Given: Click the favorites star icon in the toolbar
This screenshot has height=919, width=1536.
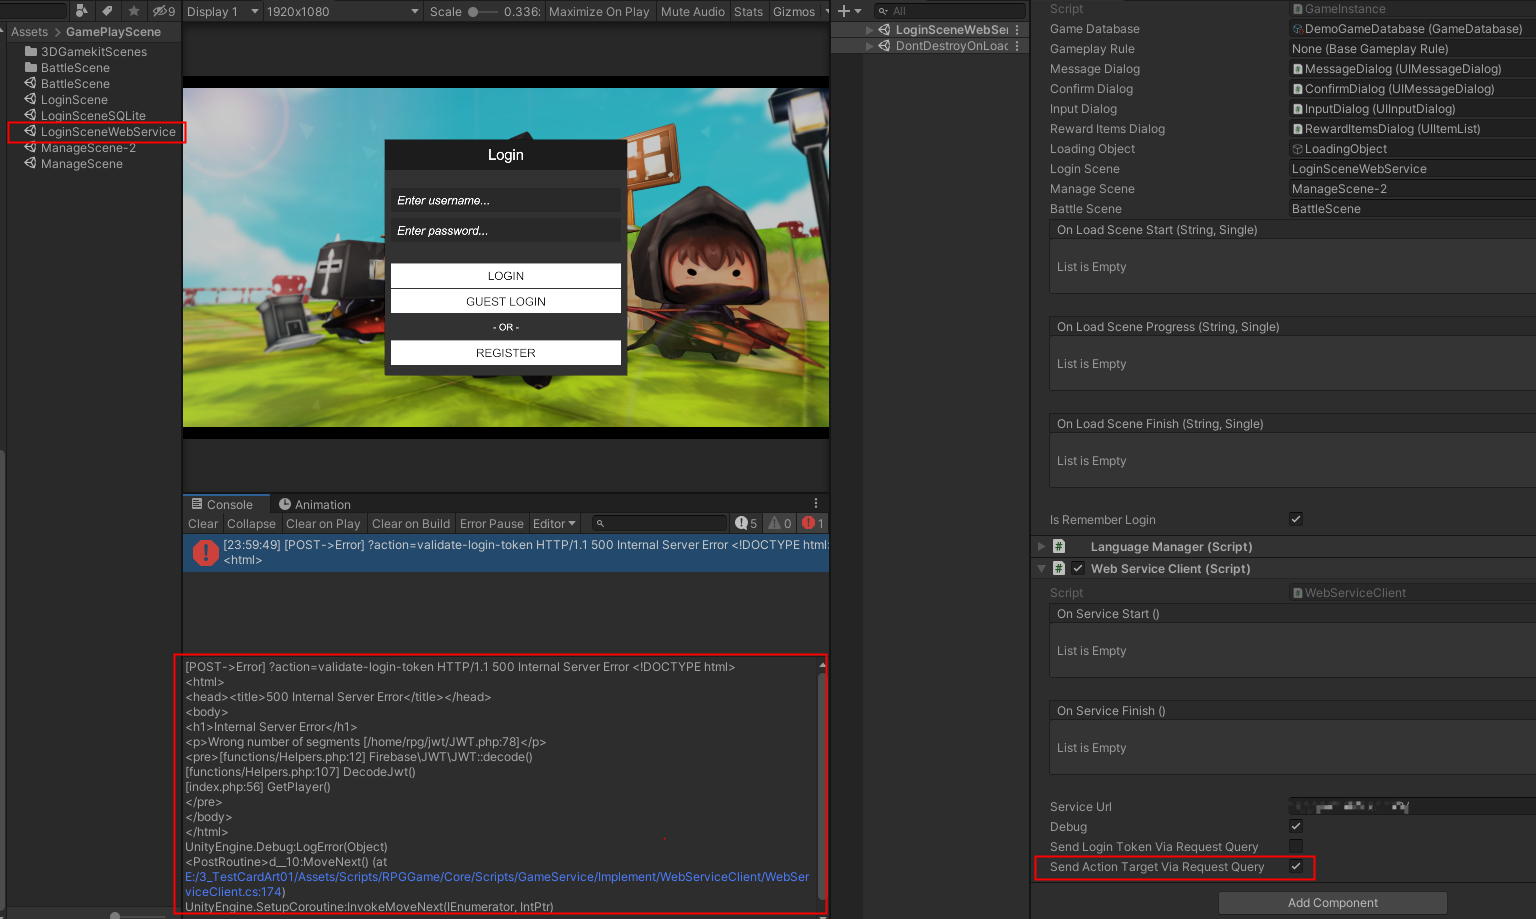Looking at the screenshot, I should click(x=135, y=10).
